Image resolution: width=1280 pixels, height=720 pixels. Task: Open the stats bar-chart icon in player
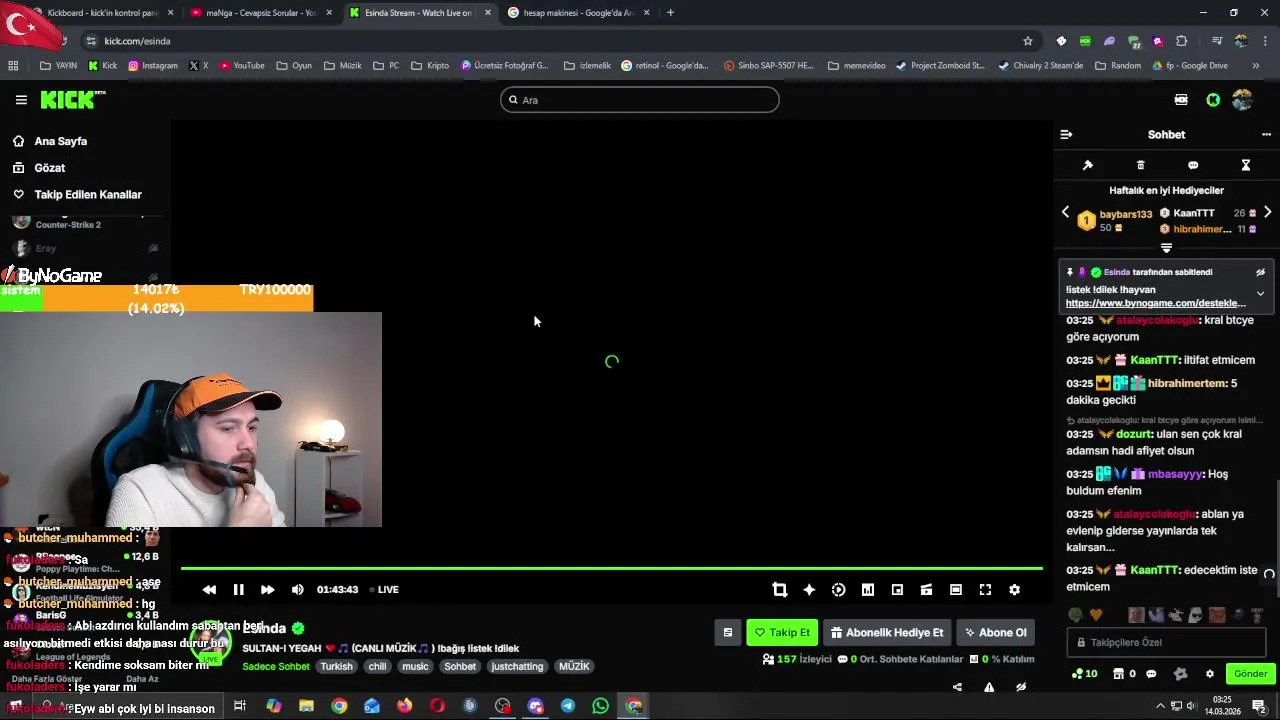coord(868,590)
